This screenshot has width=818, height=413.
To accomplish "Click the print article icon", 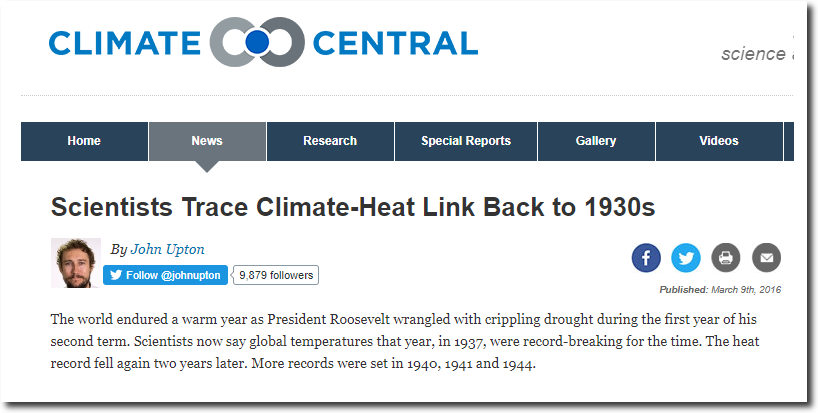I will point(726,258).
